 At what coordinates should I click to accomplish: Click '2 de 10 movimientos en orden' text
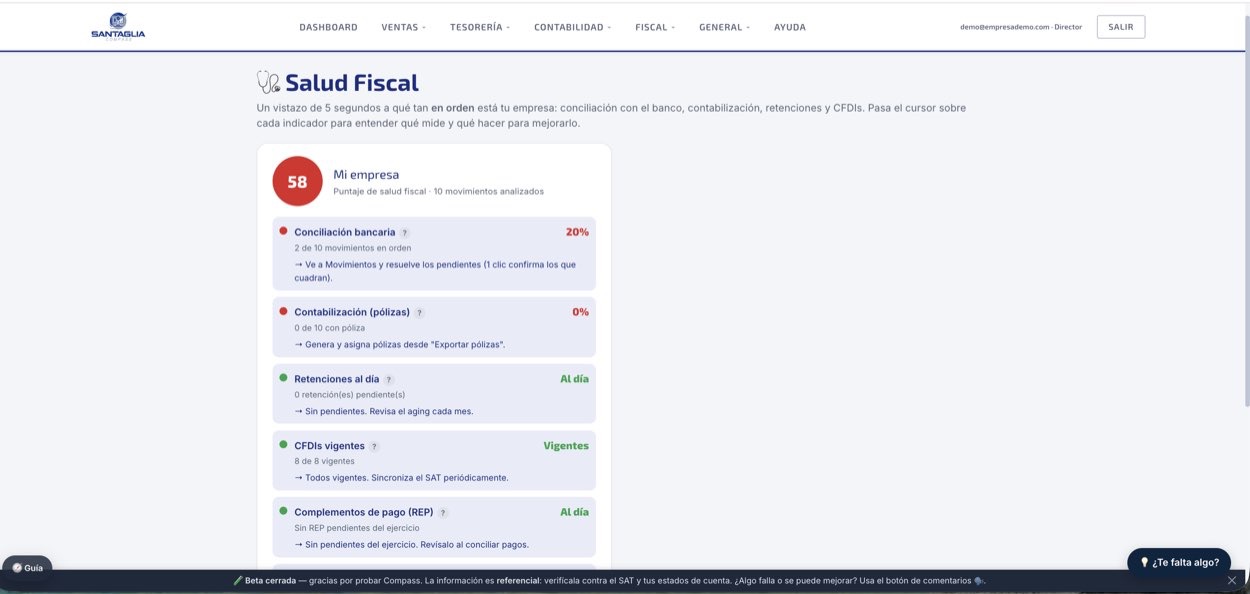[352, 247]
